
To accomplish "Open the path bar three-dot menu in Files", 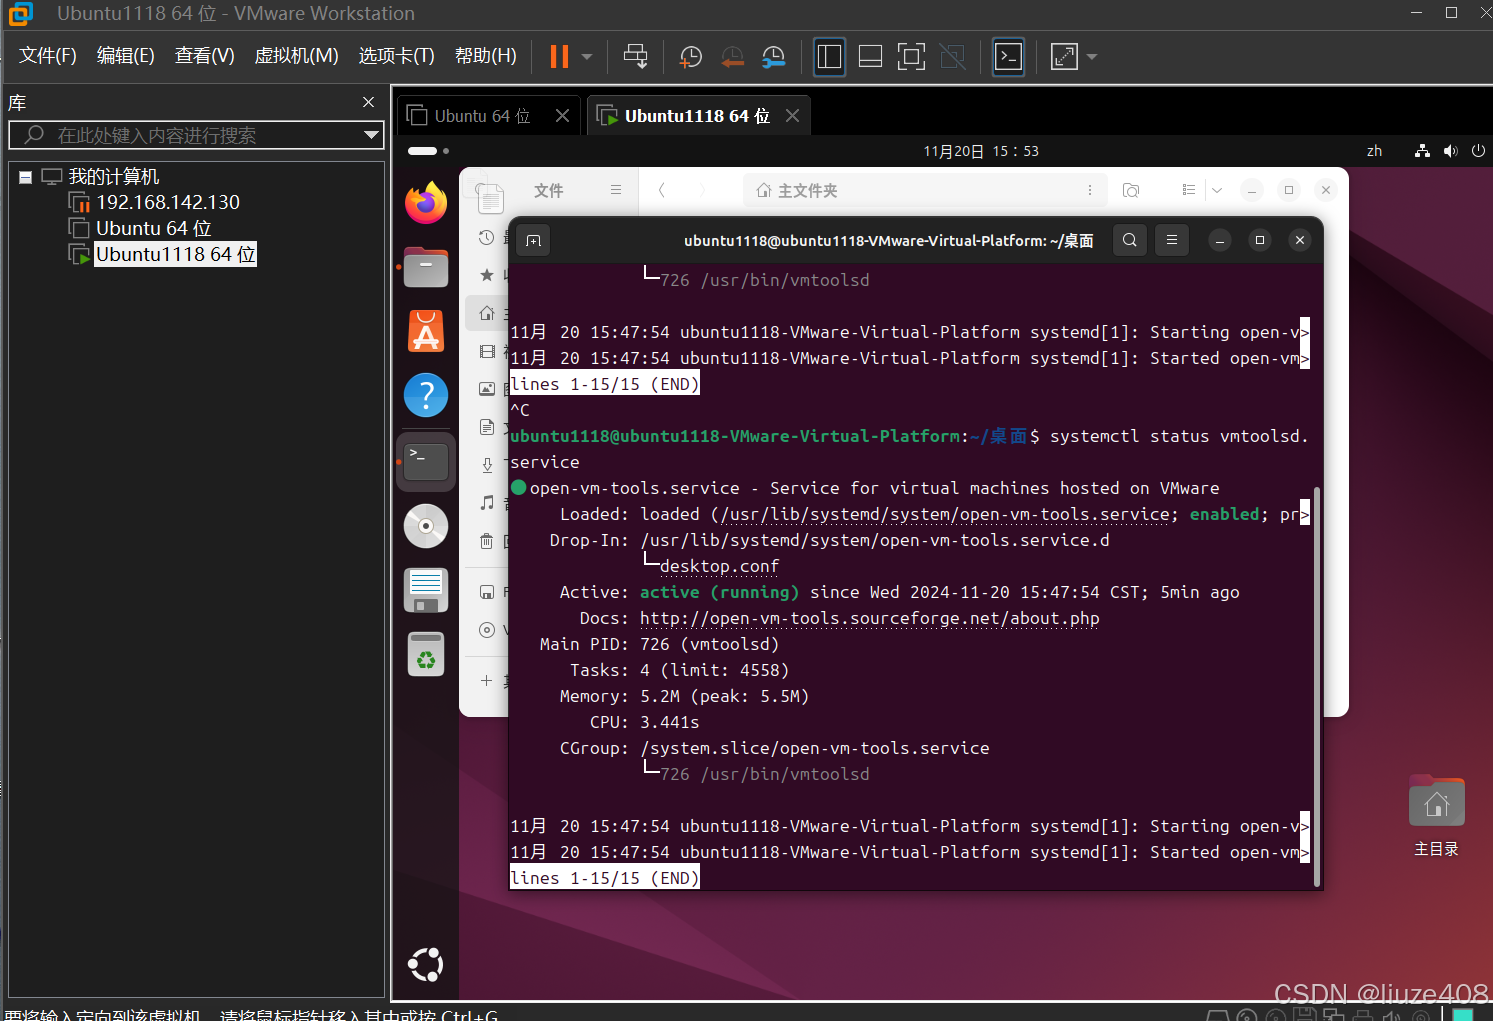I will (1090, 190).
